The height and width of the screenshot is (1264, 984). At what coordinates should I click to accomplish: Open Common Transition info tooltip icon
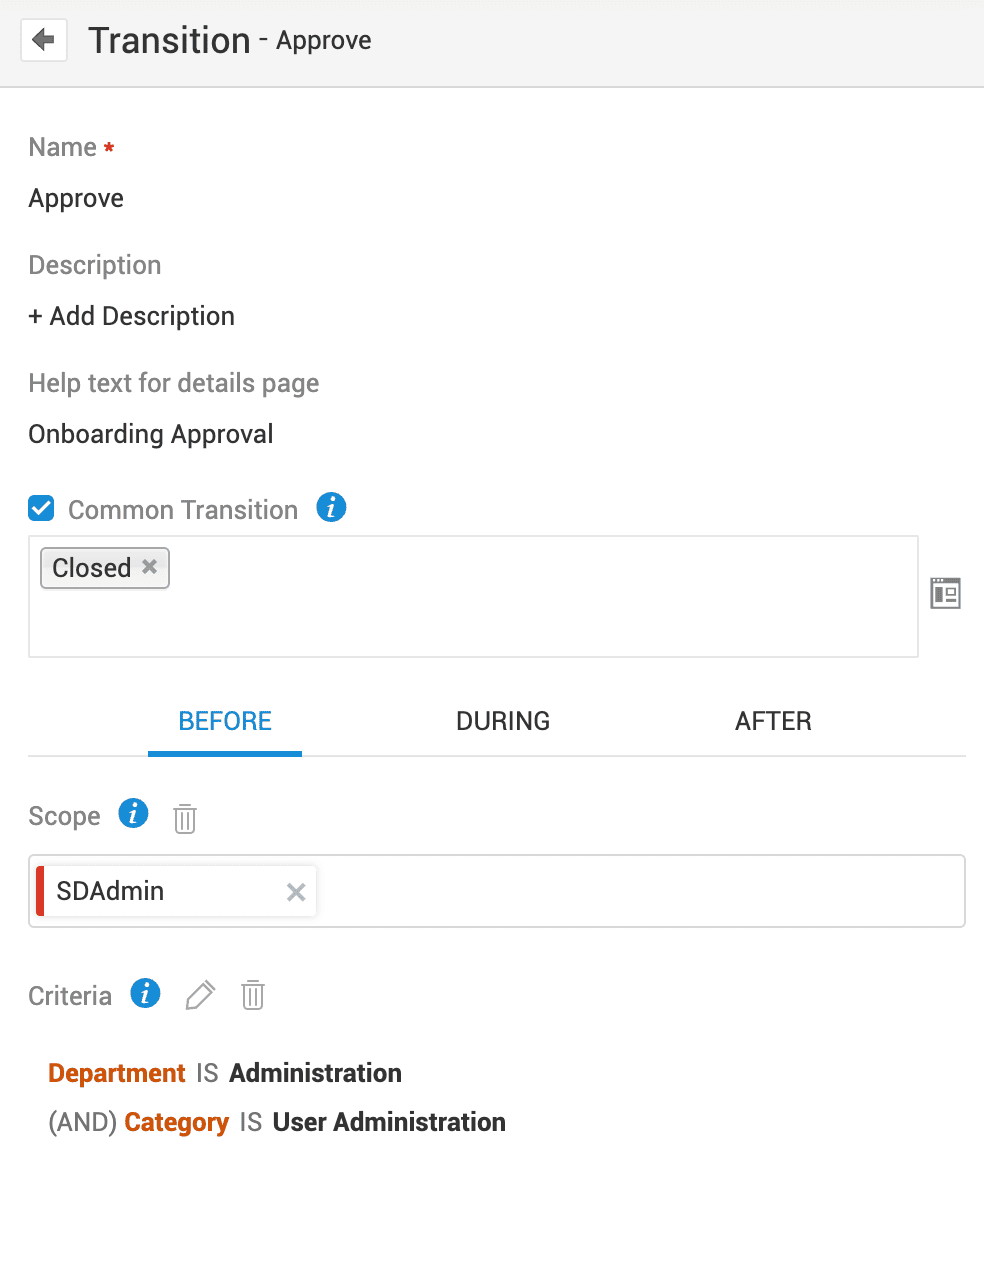[331, 507]
